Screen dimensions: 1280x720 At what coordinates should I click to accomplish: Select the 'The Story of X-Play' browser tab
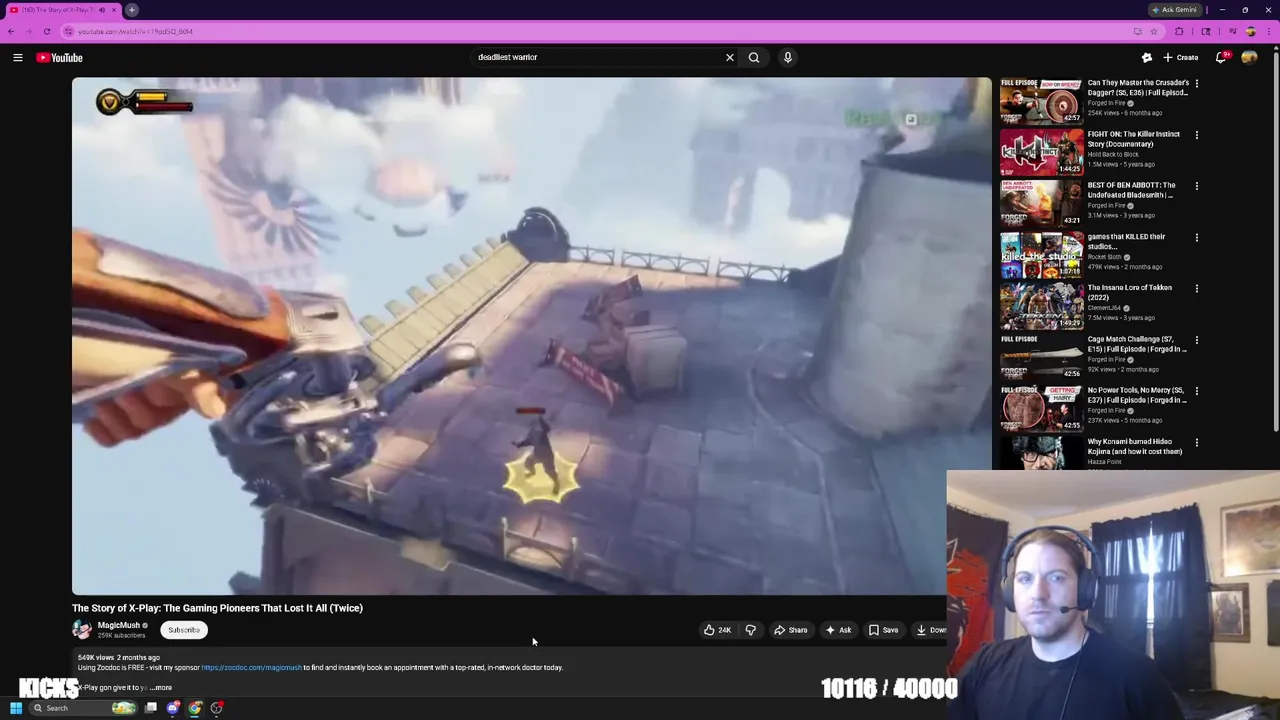click(x=63, y=10)
